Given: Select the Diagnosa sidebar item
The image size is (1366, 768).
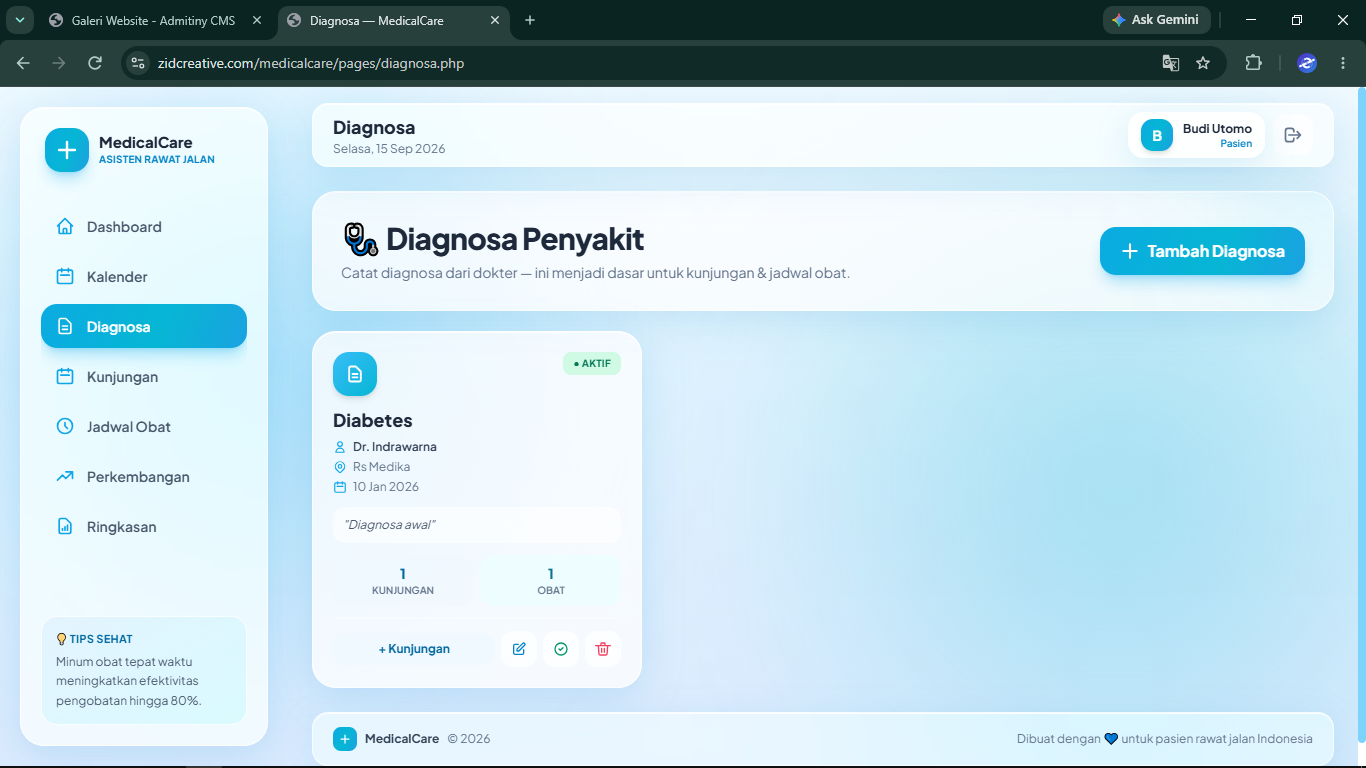Looking at the screenshot, I should point(144,326).
